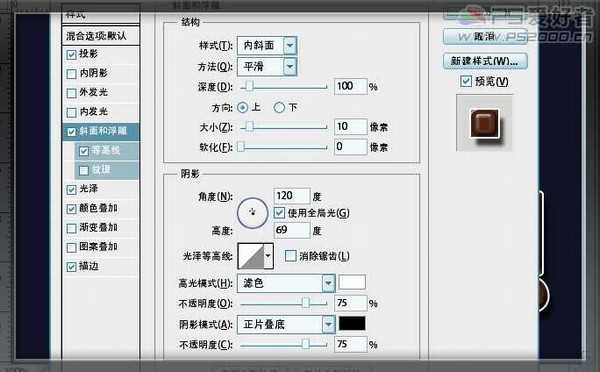Click the 新建样式(W)... button
Viewport: 600px width, 372px height.
(x=485, y=61)
